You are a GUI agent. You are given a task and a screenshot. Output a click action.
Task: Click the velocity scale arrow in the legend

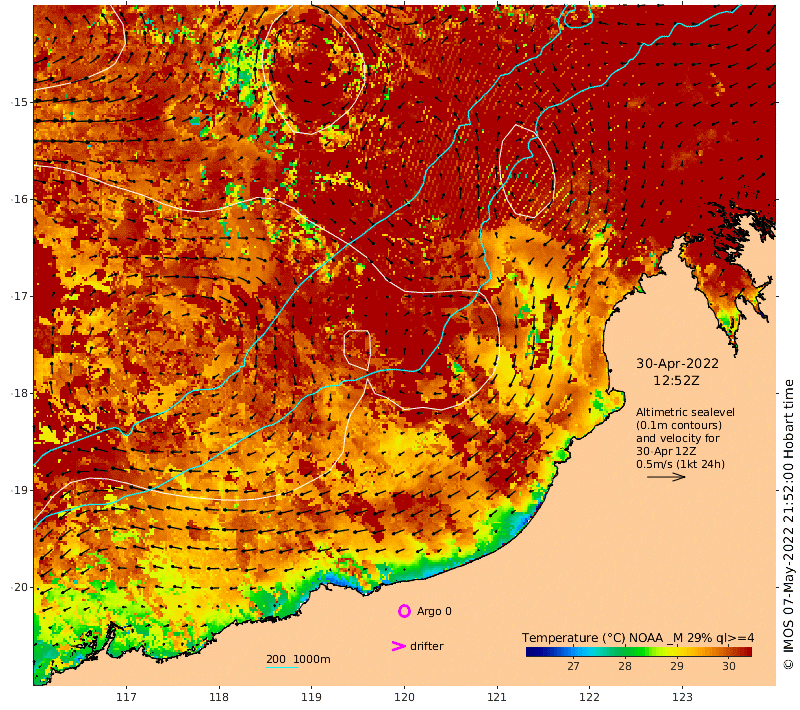pyautogui.click(x=666, y=477)
